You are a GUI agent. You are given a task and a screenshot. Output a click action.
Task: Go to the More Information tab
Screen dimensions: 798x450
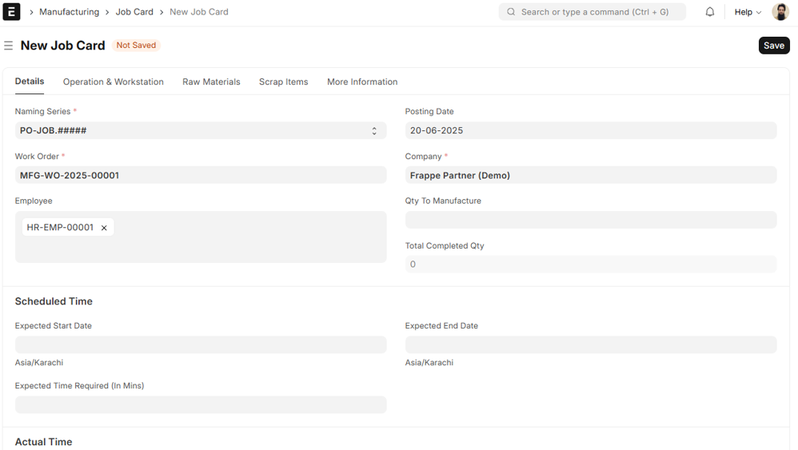pos(362,82)
